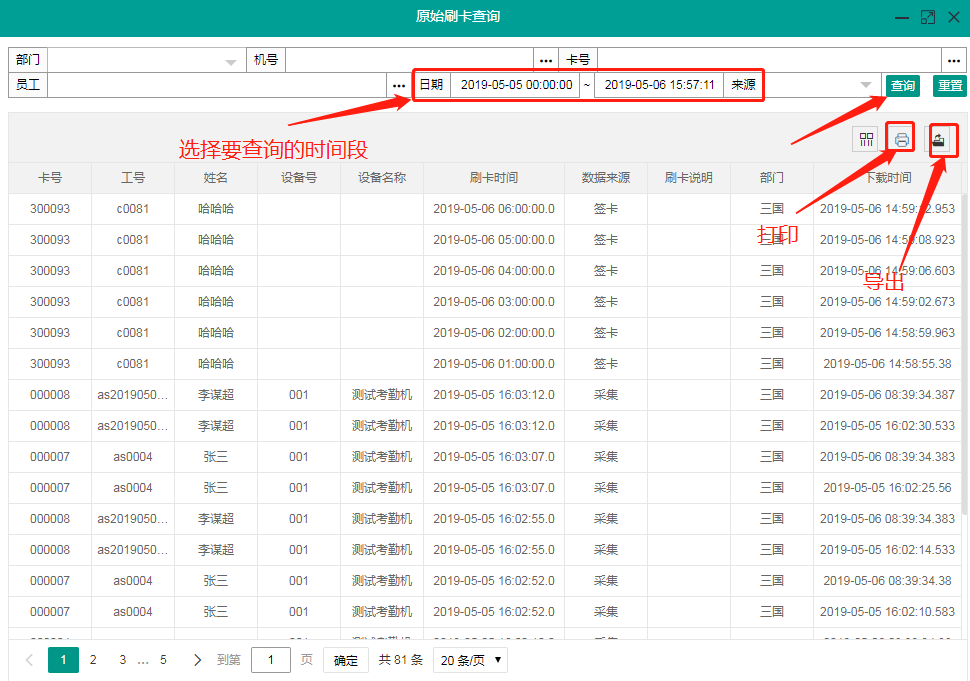The width and height of the screenshot is (970, 681).
Task: Sort by the 刷卡时间 column header
Action: click(x=494, y=178)
